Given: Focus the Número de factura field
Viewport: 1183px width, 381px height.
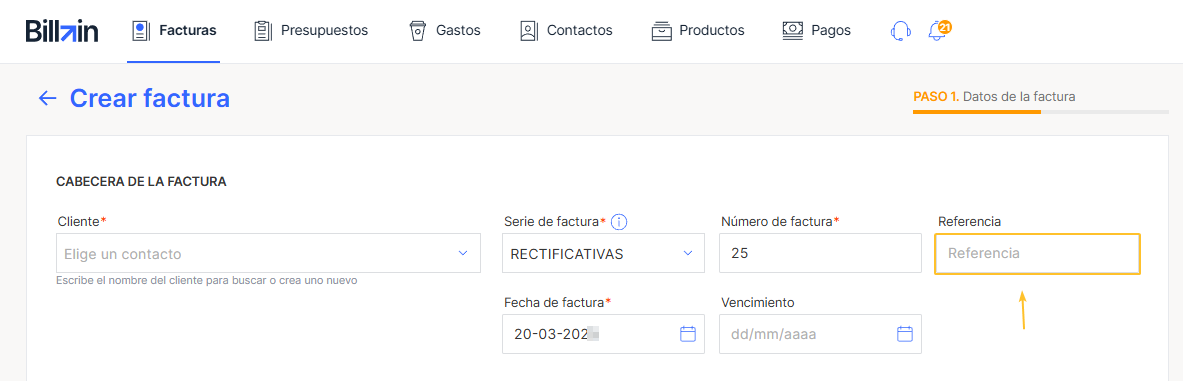Looking at the screenshot, I should (x=821, y=253).
